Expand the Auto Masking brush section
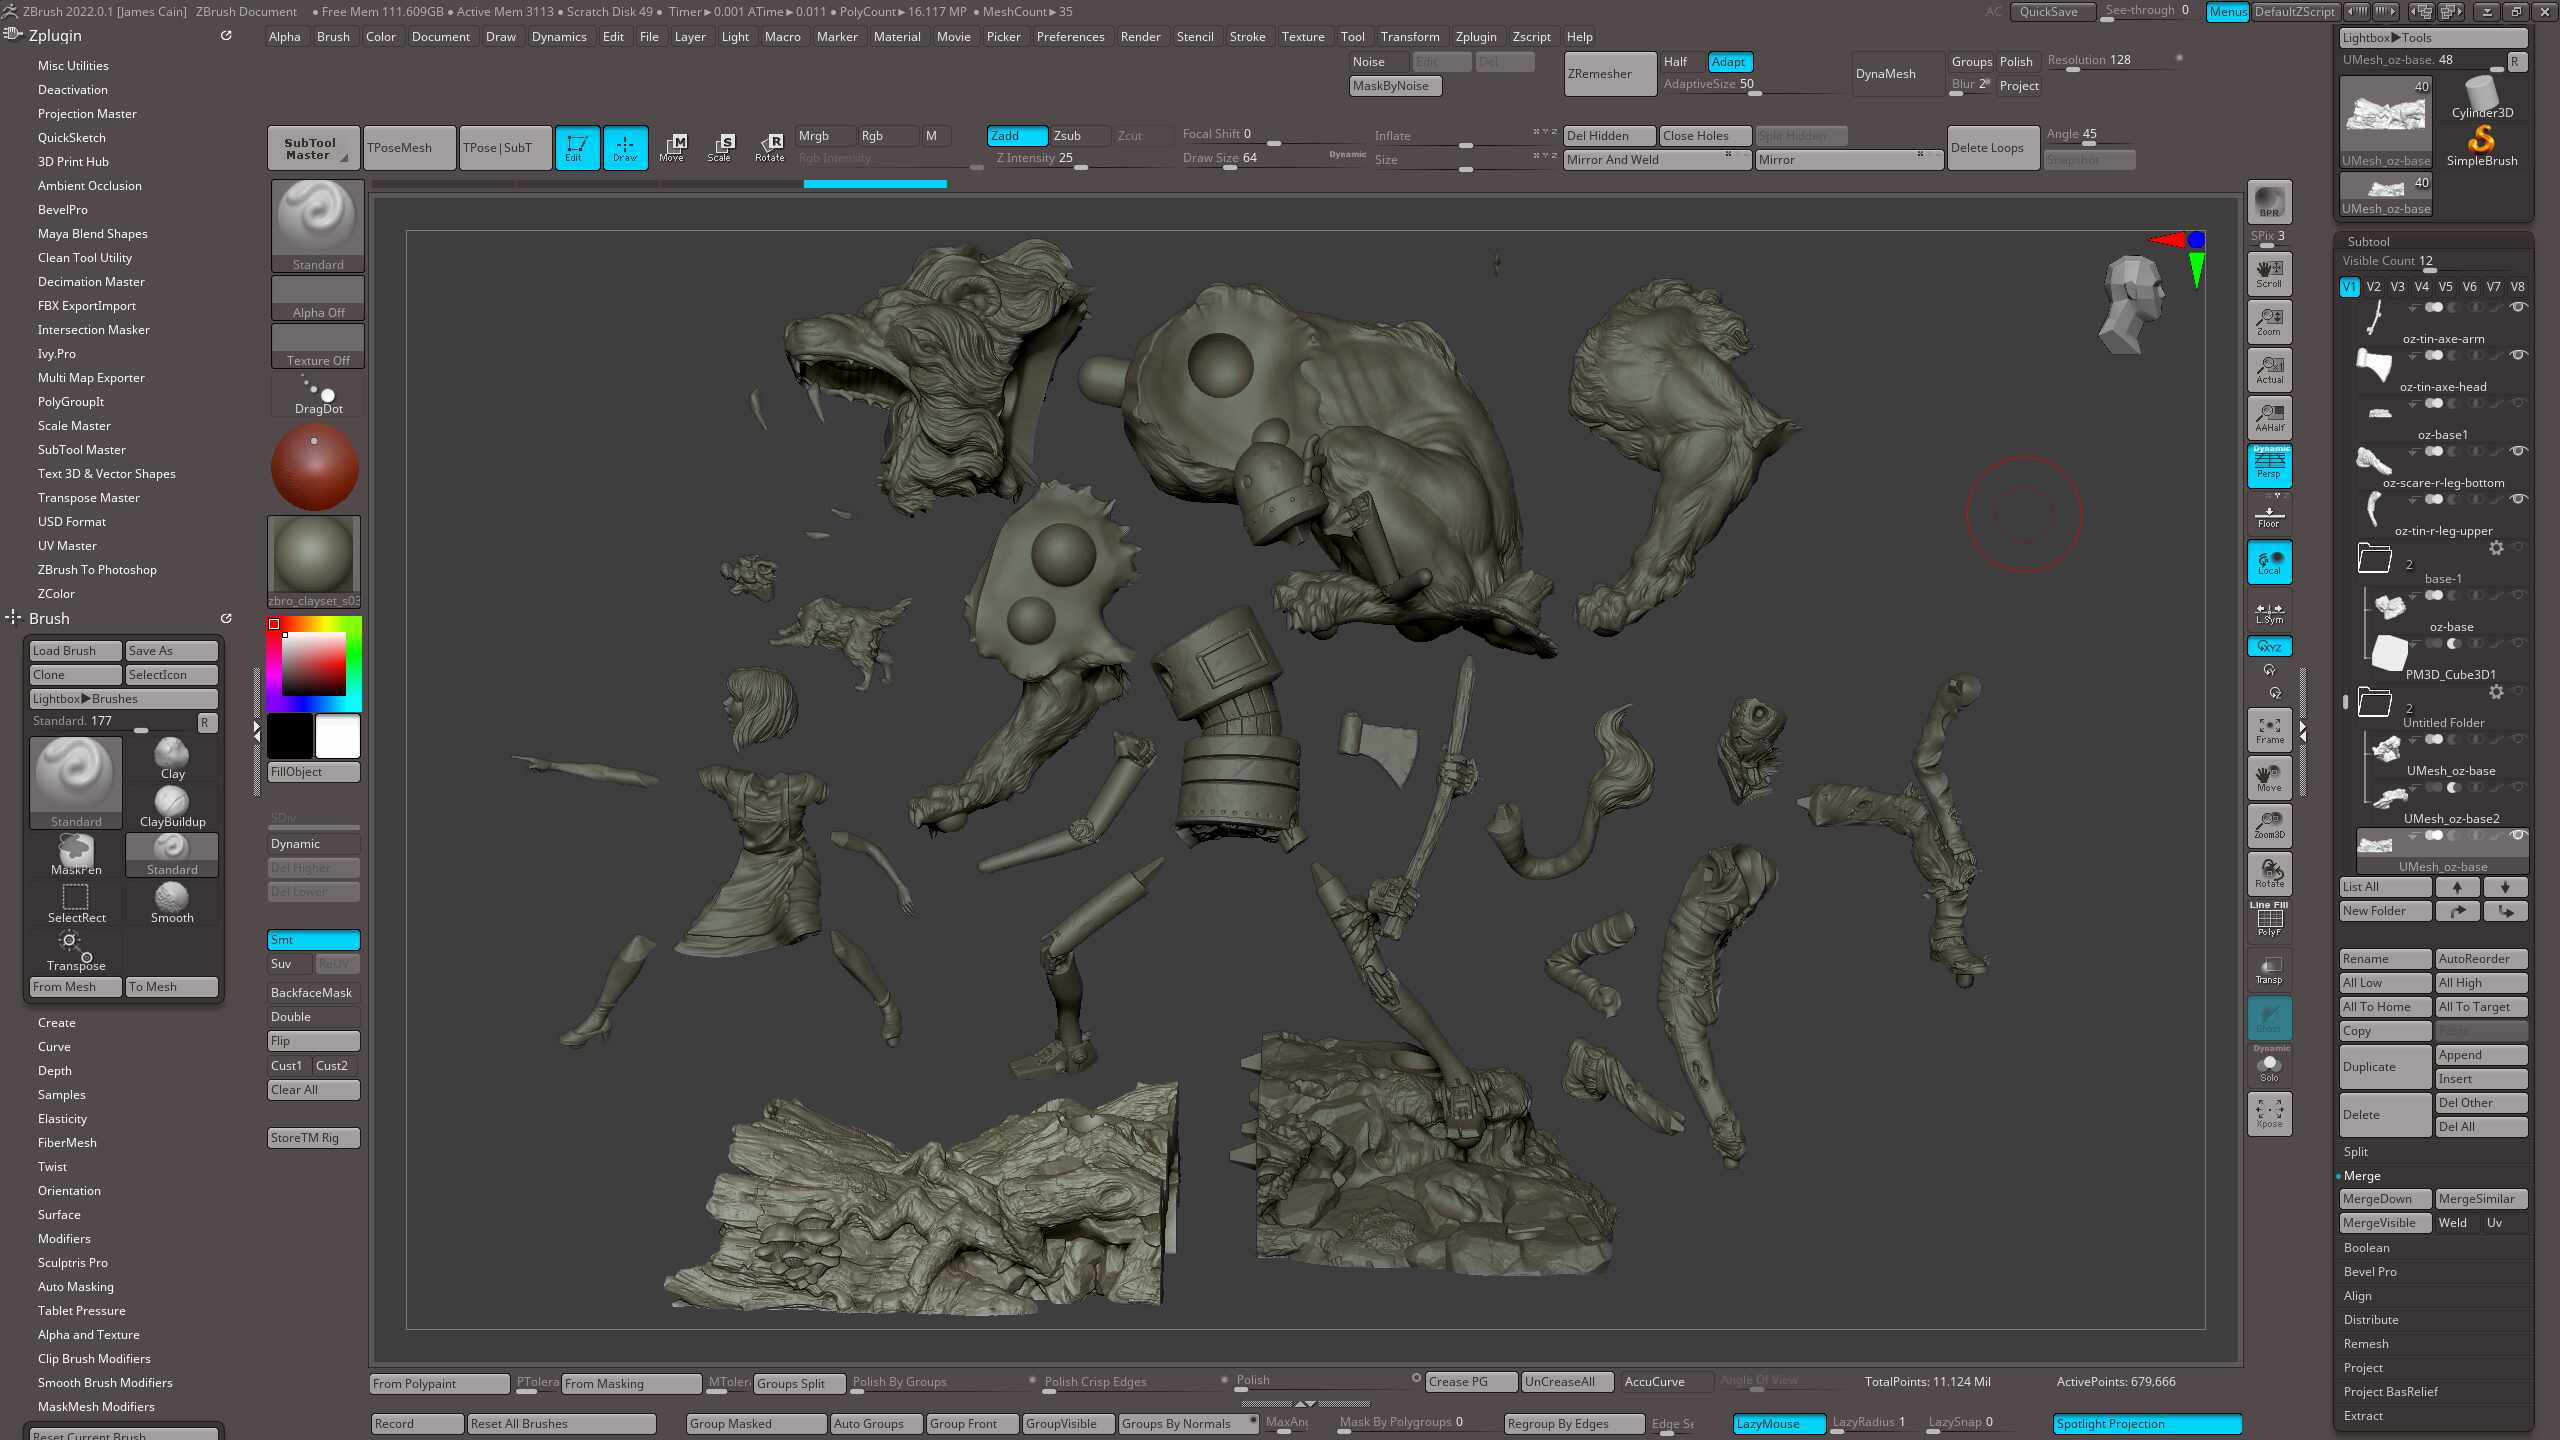This screenshot has height=1440, width=2560. [x=76, y=1287]
